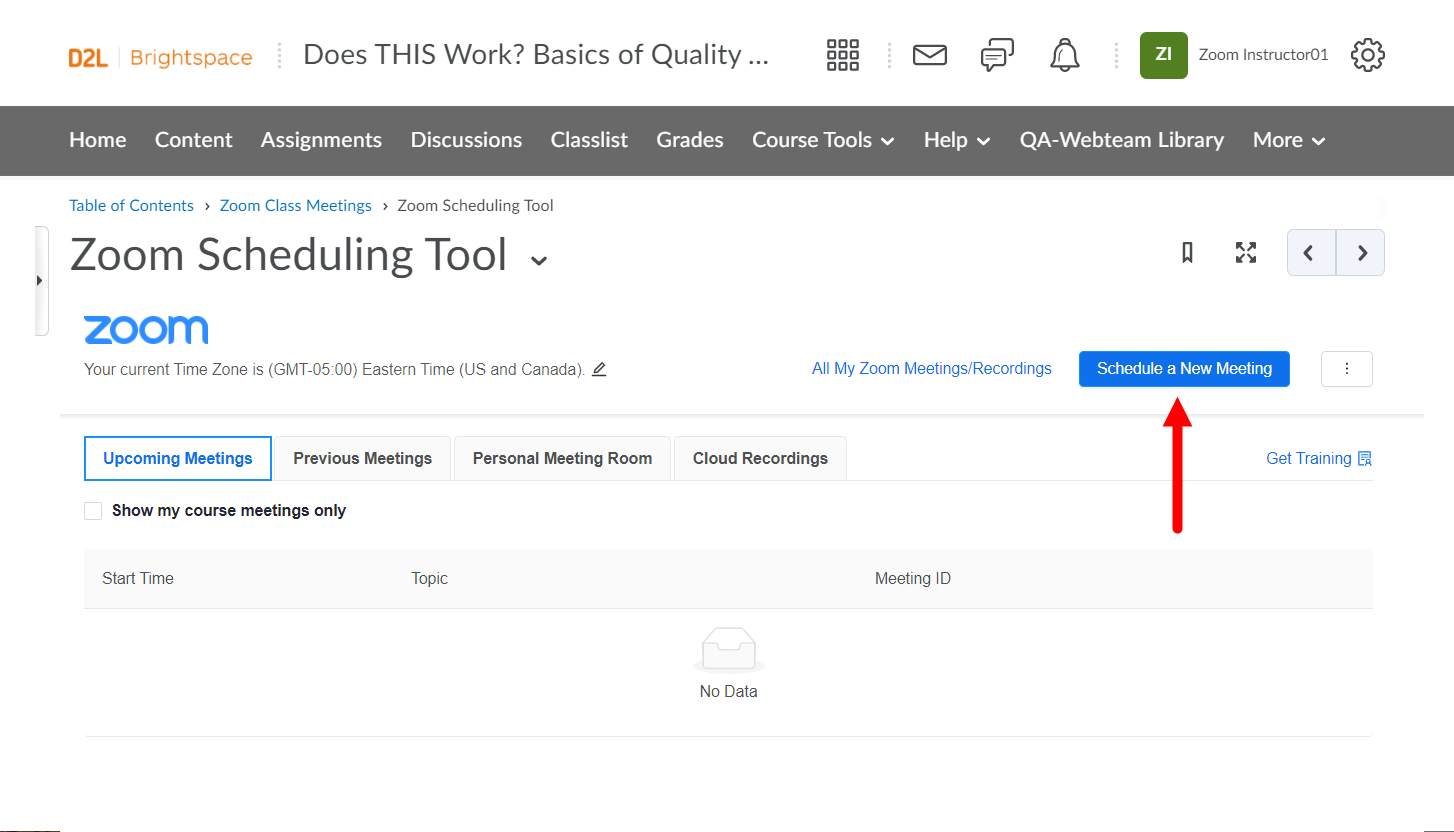Open Assignments in the navbar

coord(321,140)
